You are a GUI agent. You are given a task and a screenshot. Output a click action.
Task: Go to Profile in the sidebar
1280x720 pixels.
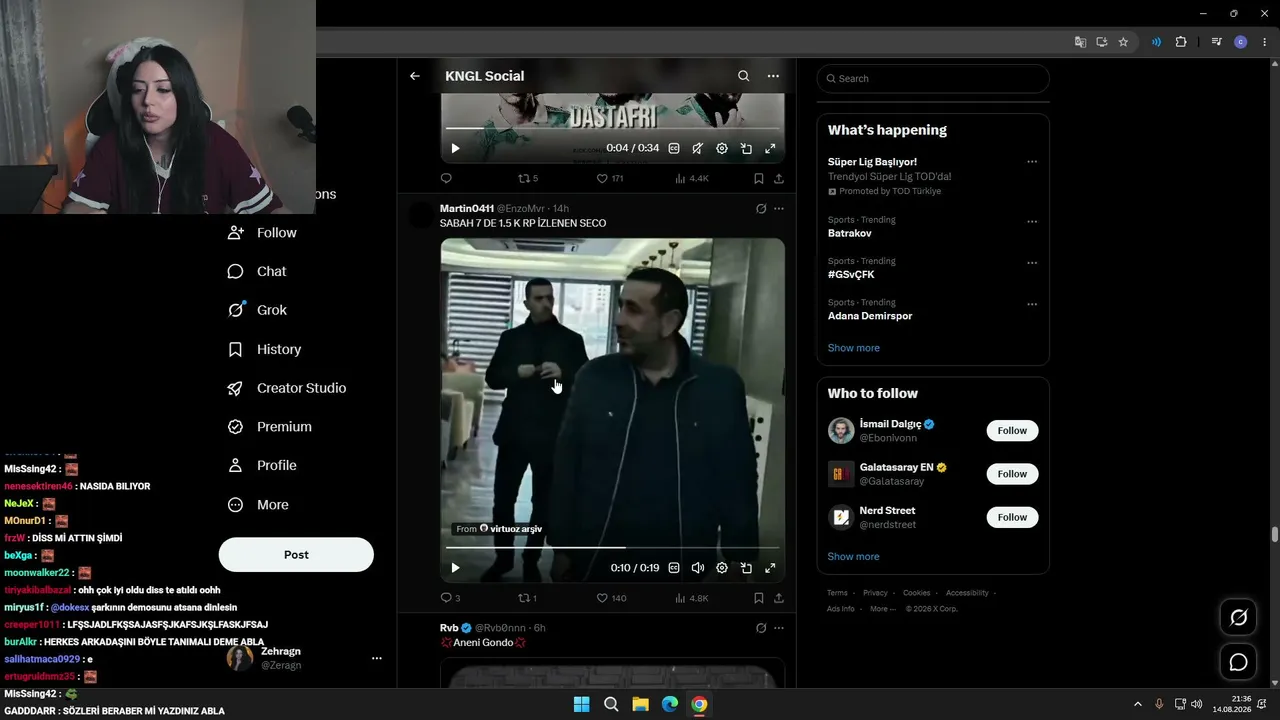[262, 465]
